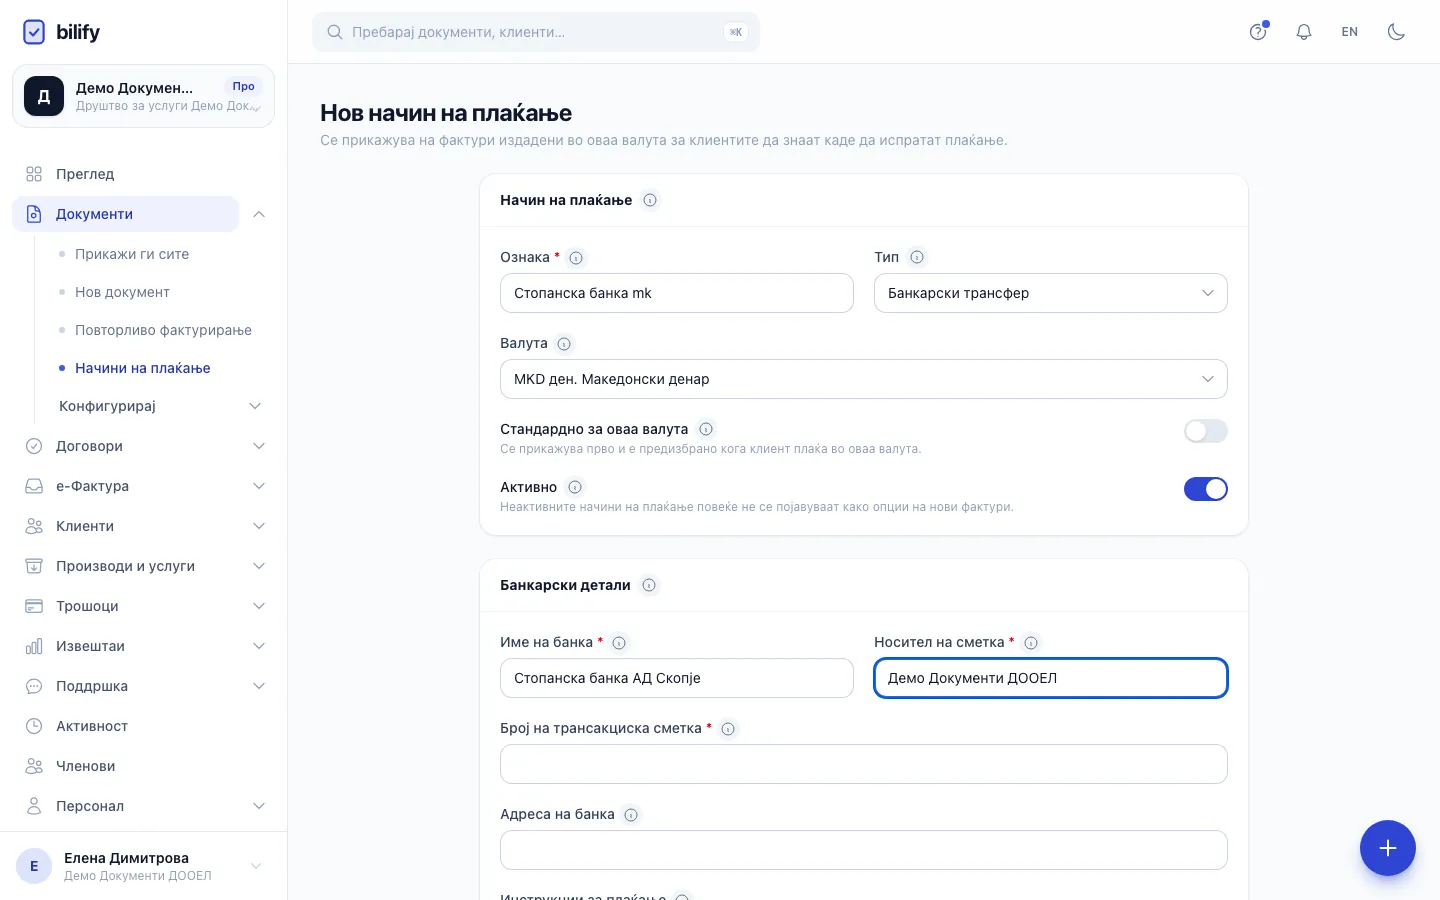Image resolution: width=1440 pixels, height=900 pixels.
Task: Click info icon next to Начин на плаќање heading
Action: click(650, 200)
